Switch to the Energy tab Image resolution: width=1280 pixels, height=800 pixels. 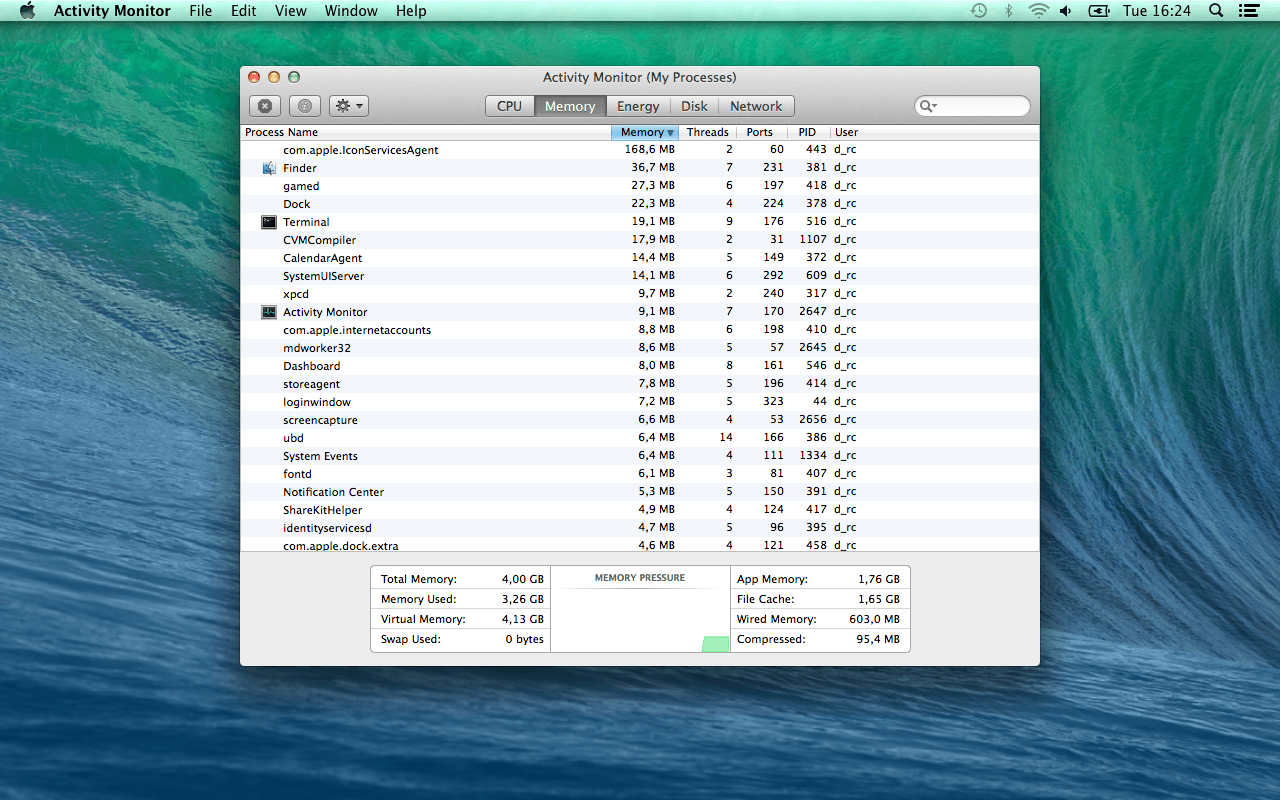click(x=638, y=106)
